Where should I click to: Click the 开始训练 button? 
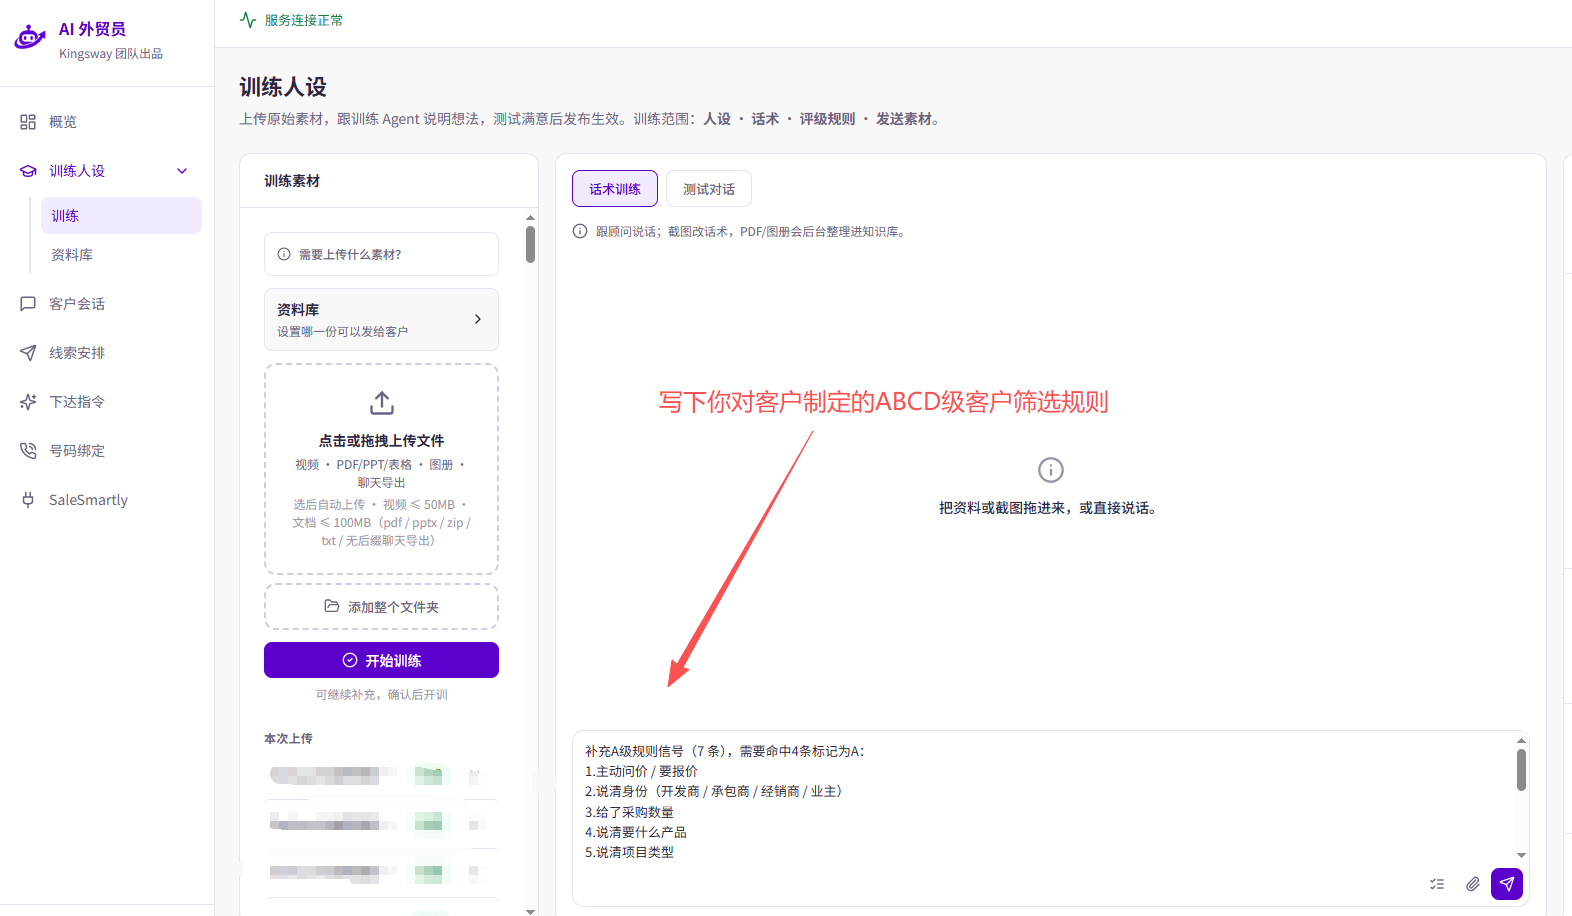coord(381,660)
